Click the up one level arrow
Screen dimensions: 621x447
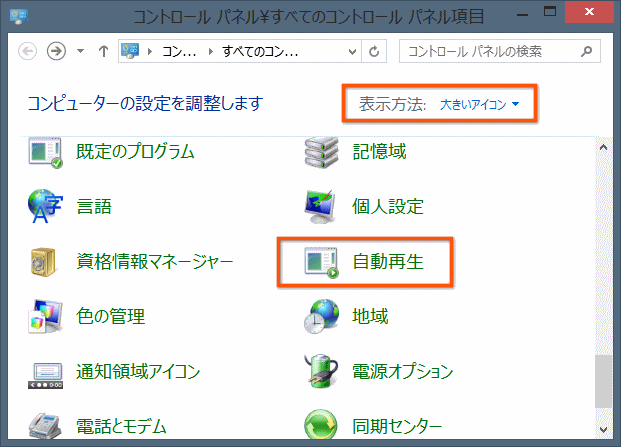click(x=104, y=51)
